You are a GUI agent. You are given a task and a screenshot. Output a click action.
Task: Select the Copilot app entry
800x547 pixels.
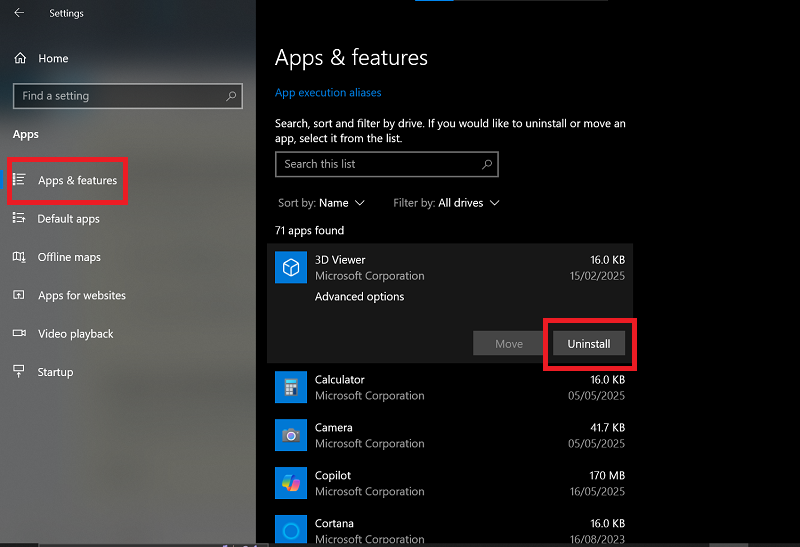(x=450, y=483)
